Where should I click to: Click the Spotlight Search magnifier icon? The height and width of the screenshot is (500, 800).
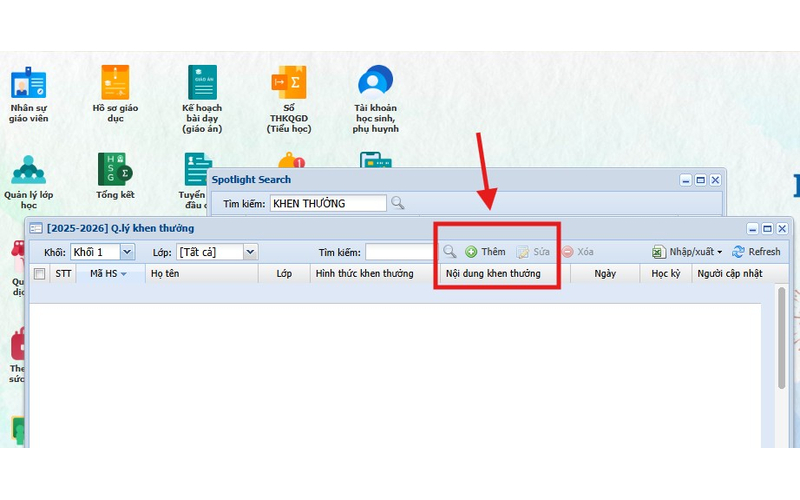click(x=397, y=204)
